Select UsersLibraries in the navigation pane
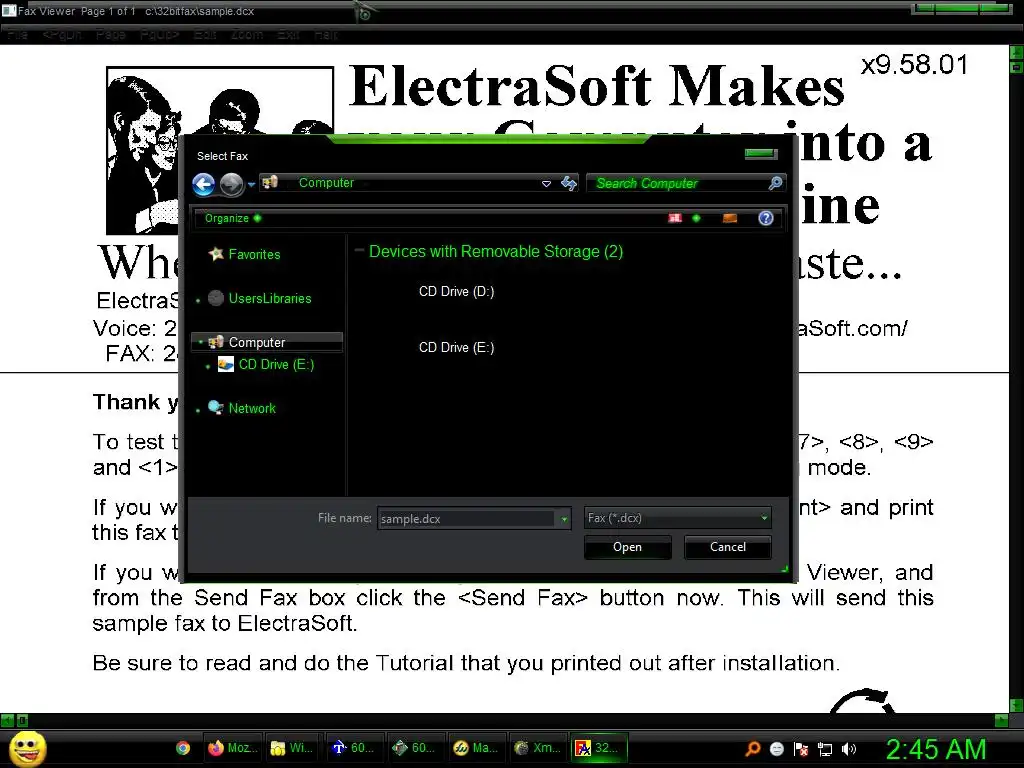This screenshot has height=768, width=1024. [x=270, y=298]
